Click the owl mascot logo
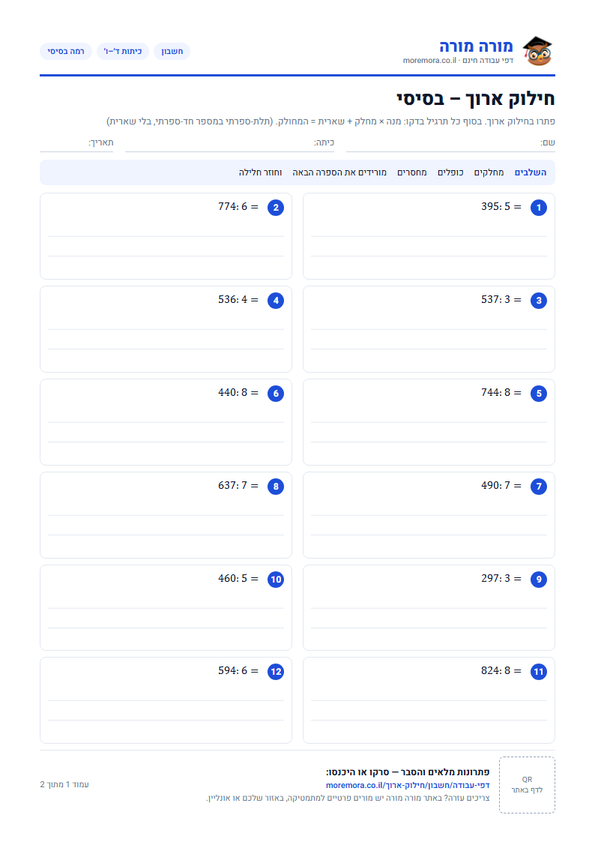Viewport: 595px width, 842px height. point(538,51)
